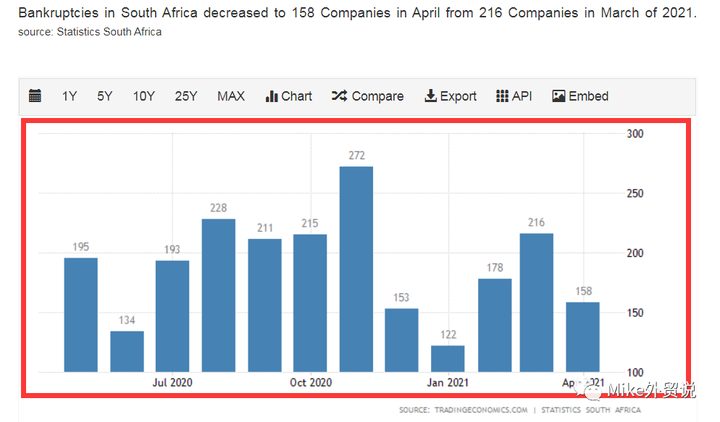
Task: Click the Export download icon
Action: click(430, 96)
